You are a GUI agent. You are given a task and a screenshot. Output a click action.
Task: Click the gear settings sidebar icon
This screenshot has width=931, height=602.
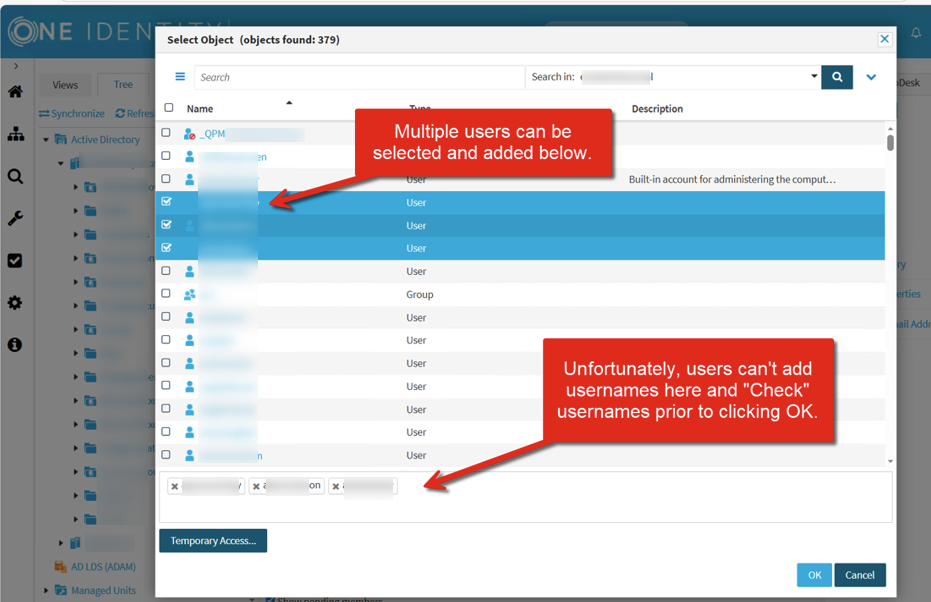point(15,302)
